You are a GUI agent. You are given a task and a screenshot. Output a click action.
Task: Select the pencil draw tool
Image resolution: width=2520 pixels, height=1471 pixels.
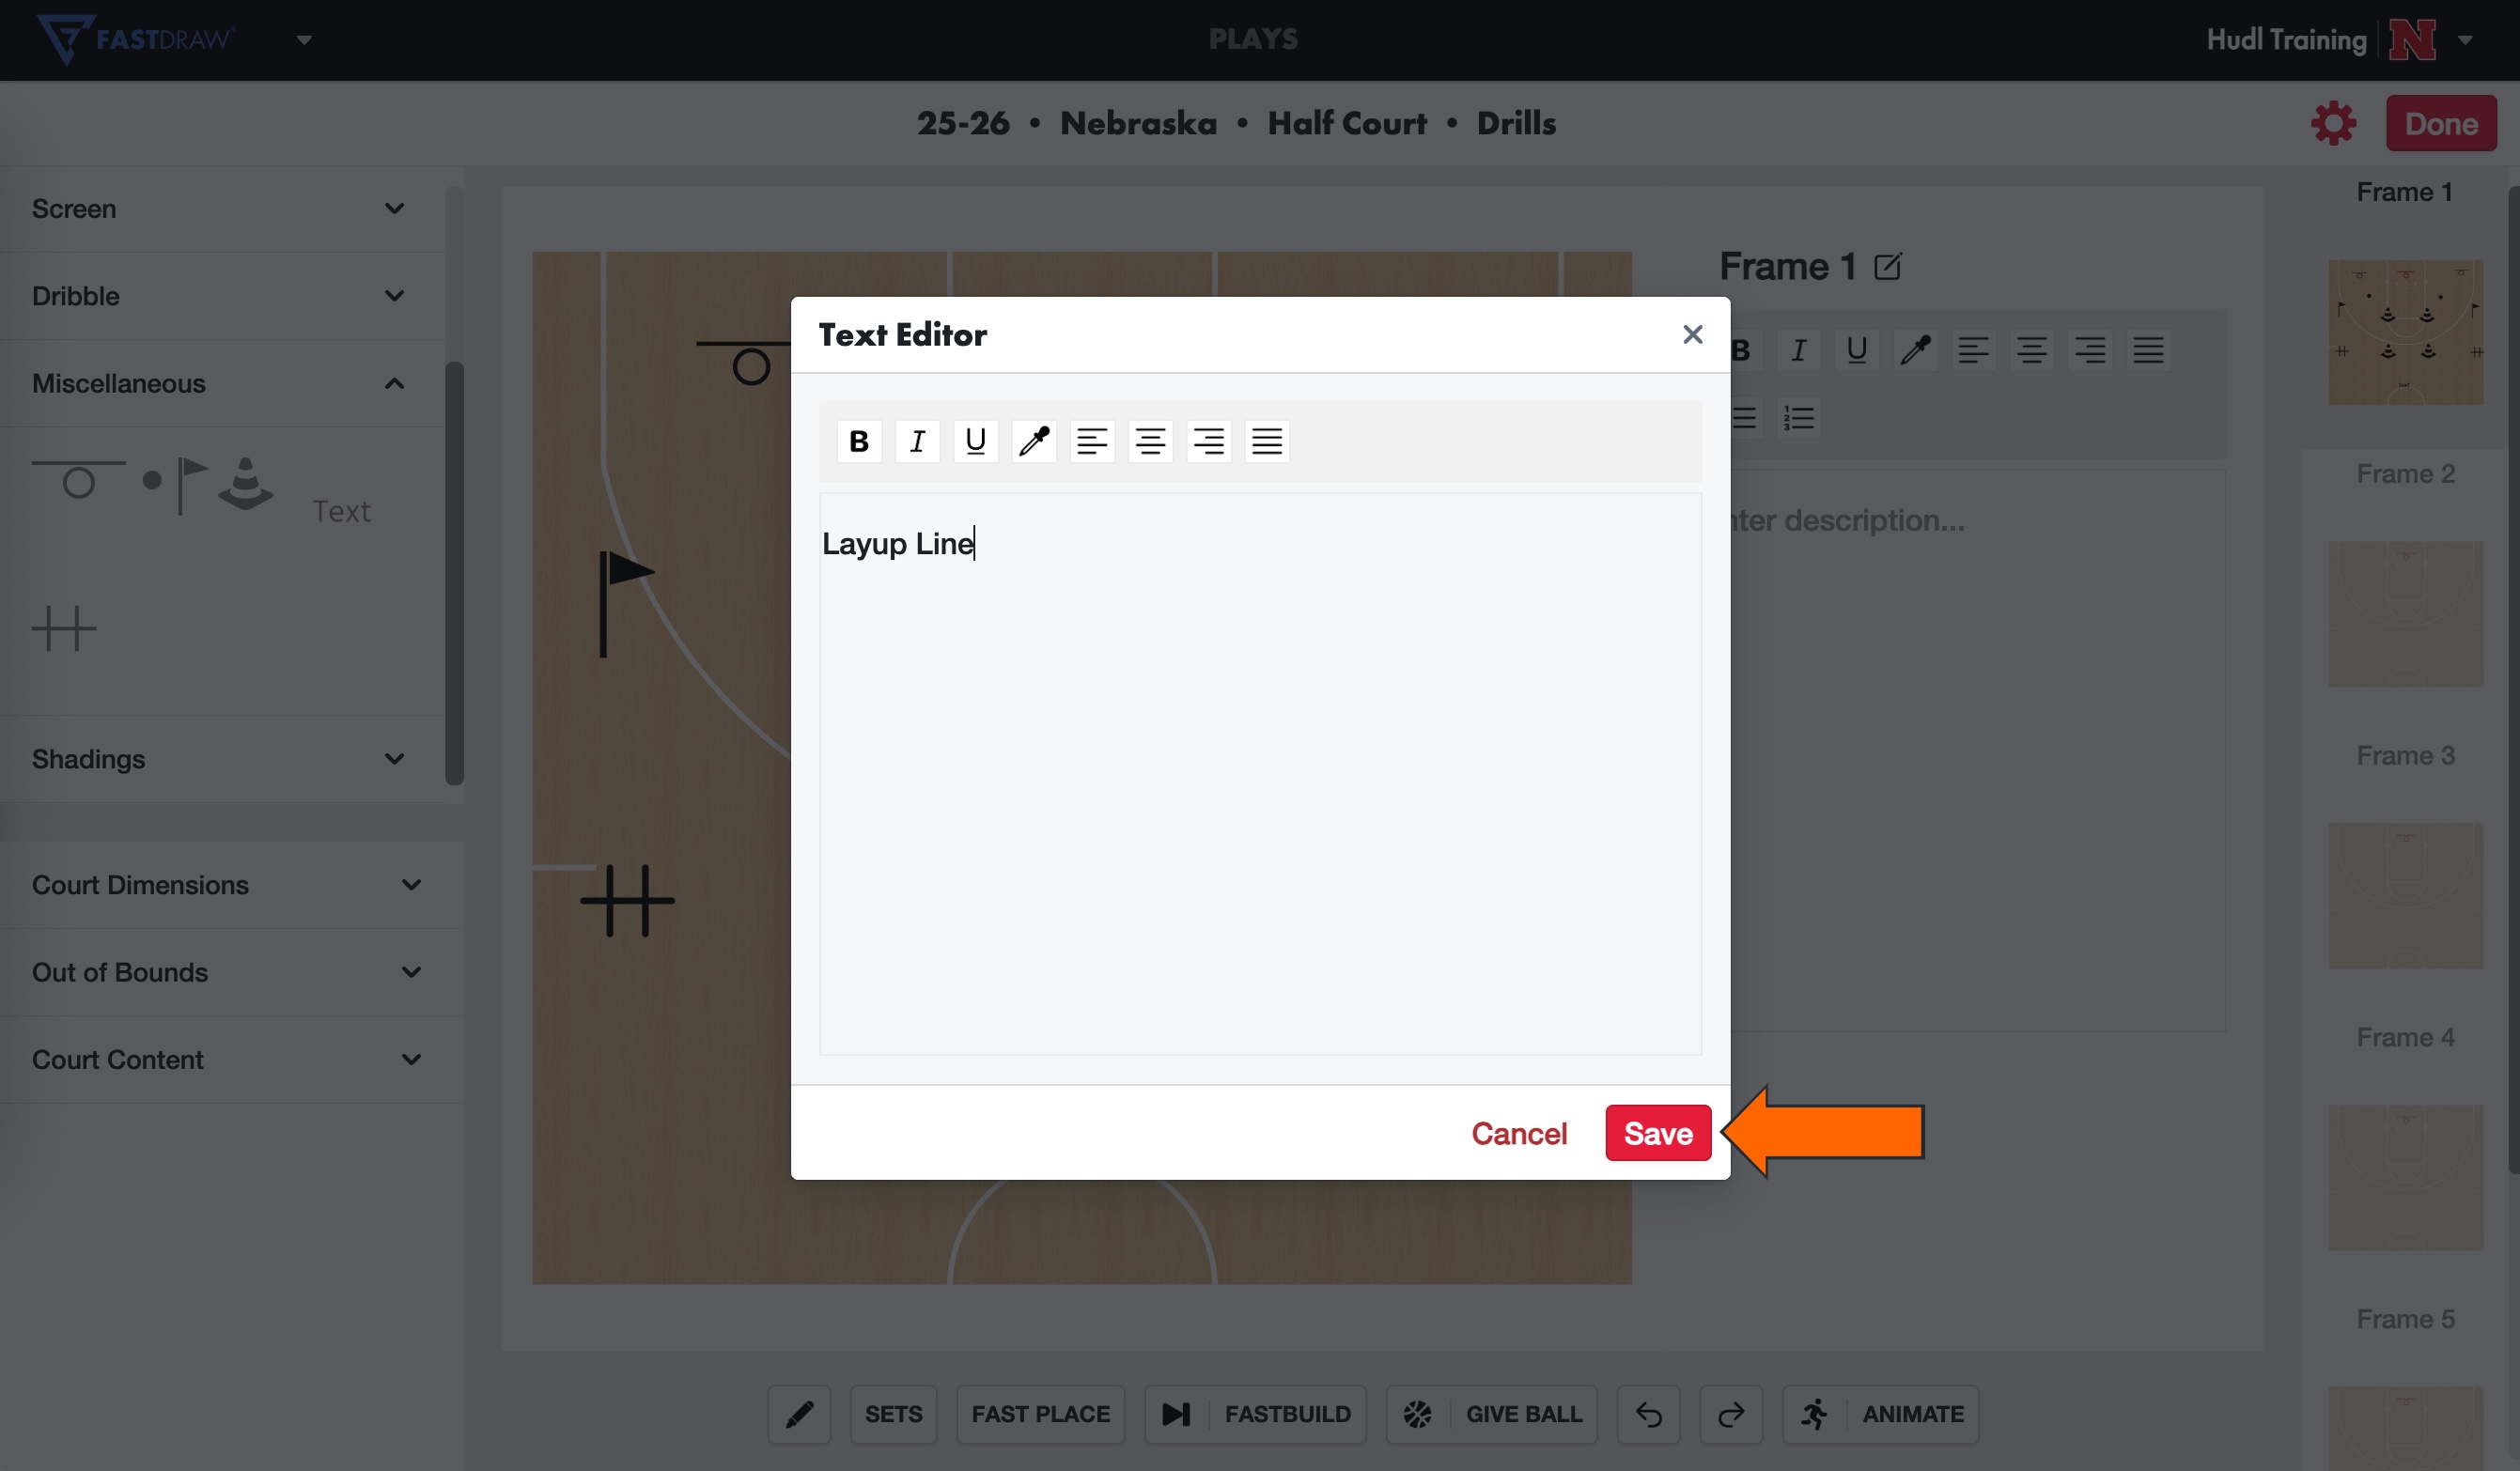[799, 1413]
